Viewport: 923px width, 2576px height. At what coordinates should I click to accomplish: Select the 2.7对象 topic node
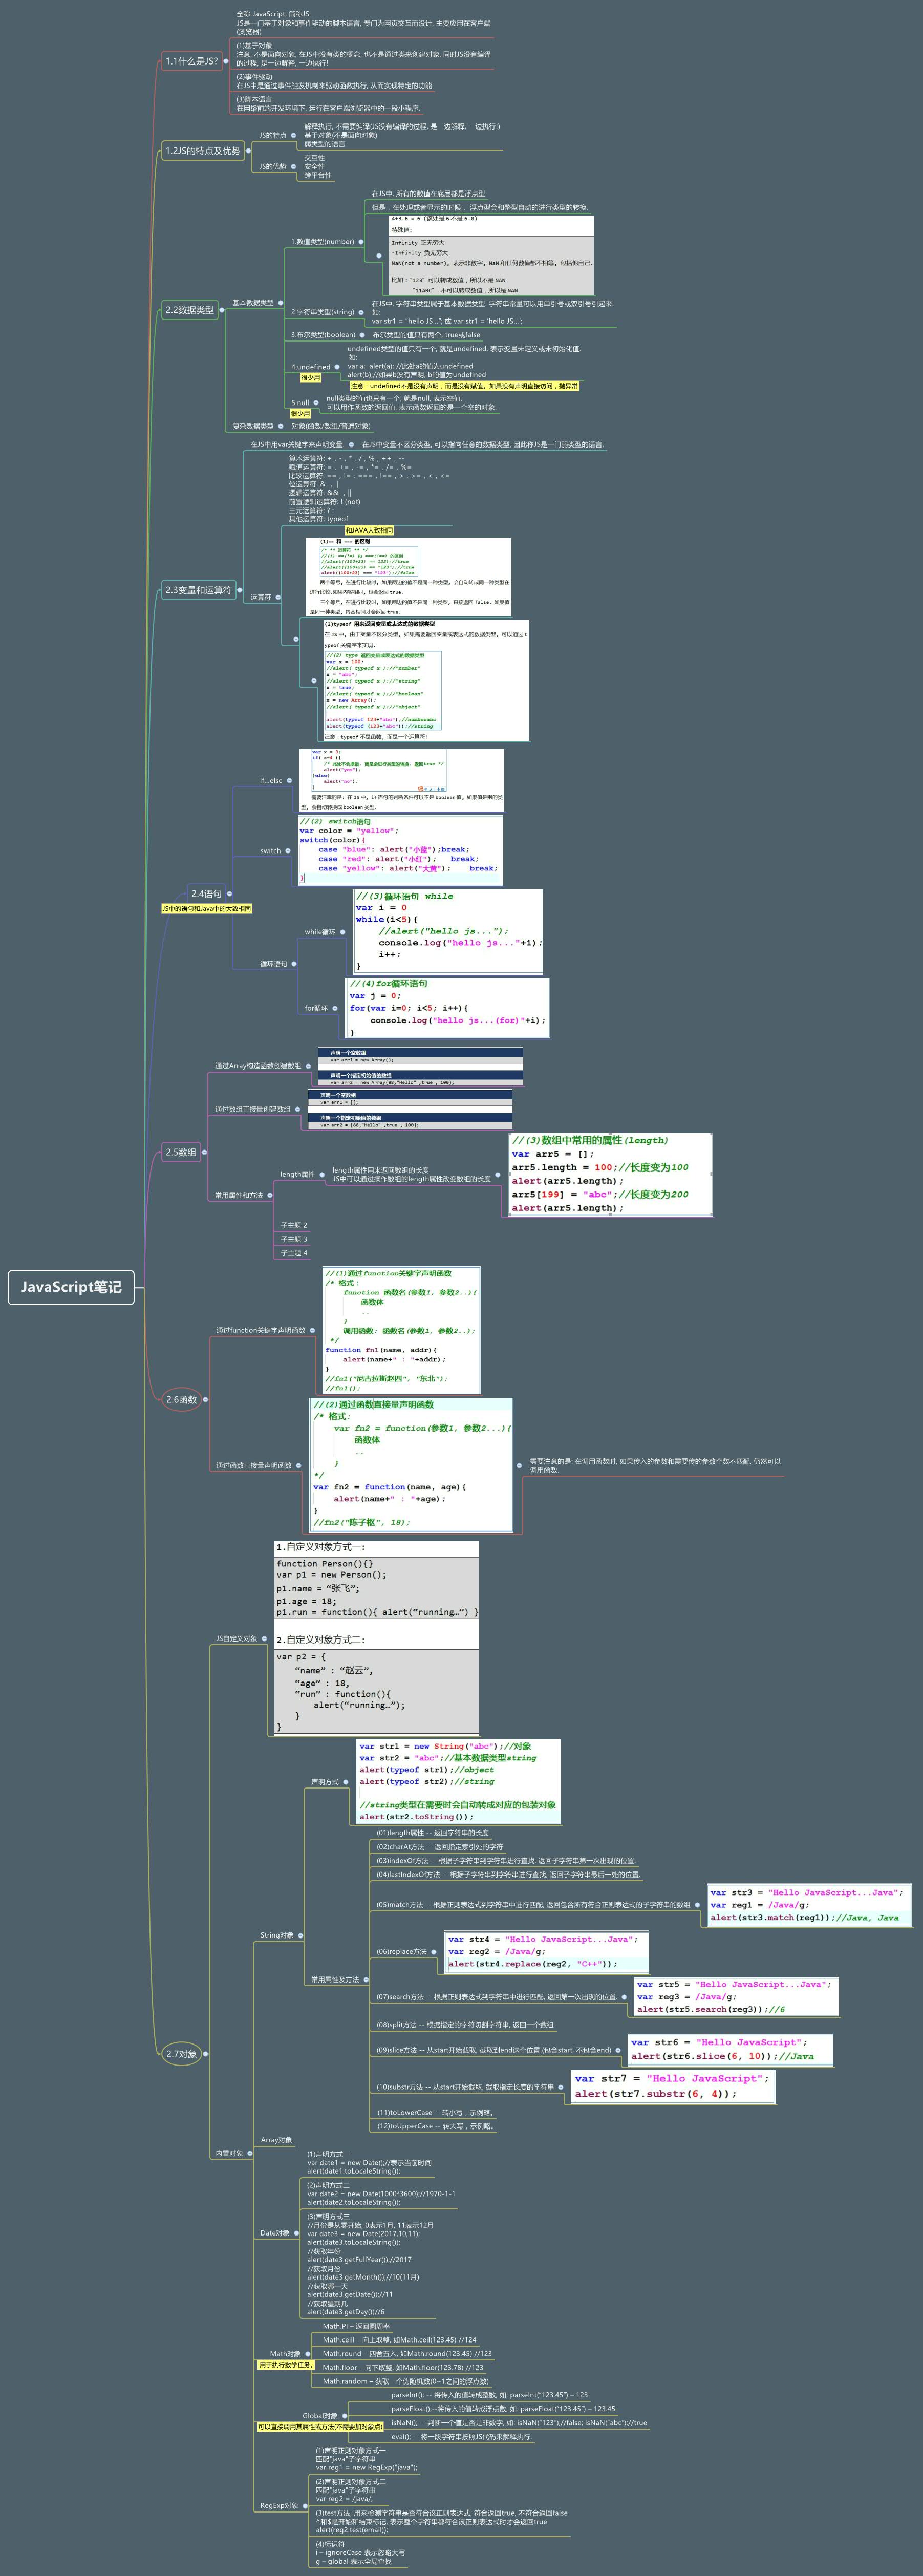tap(181, 2054)
